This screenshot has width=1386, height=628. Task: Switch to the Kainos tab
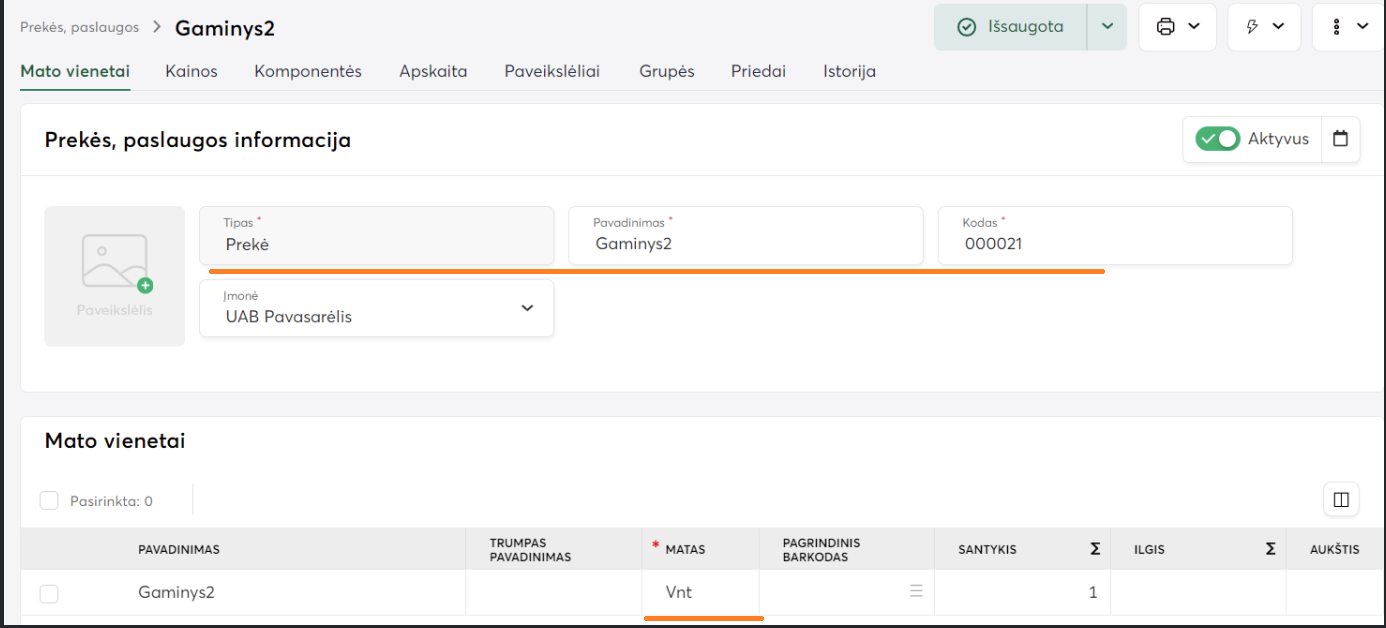tap(191, 71)
